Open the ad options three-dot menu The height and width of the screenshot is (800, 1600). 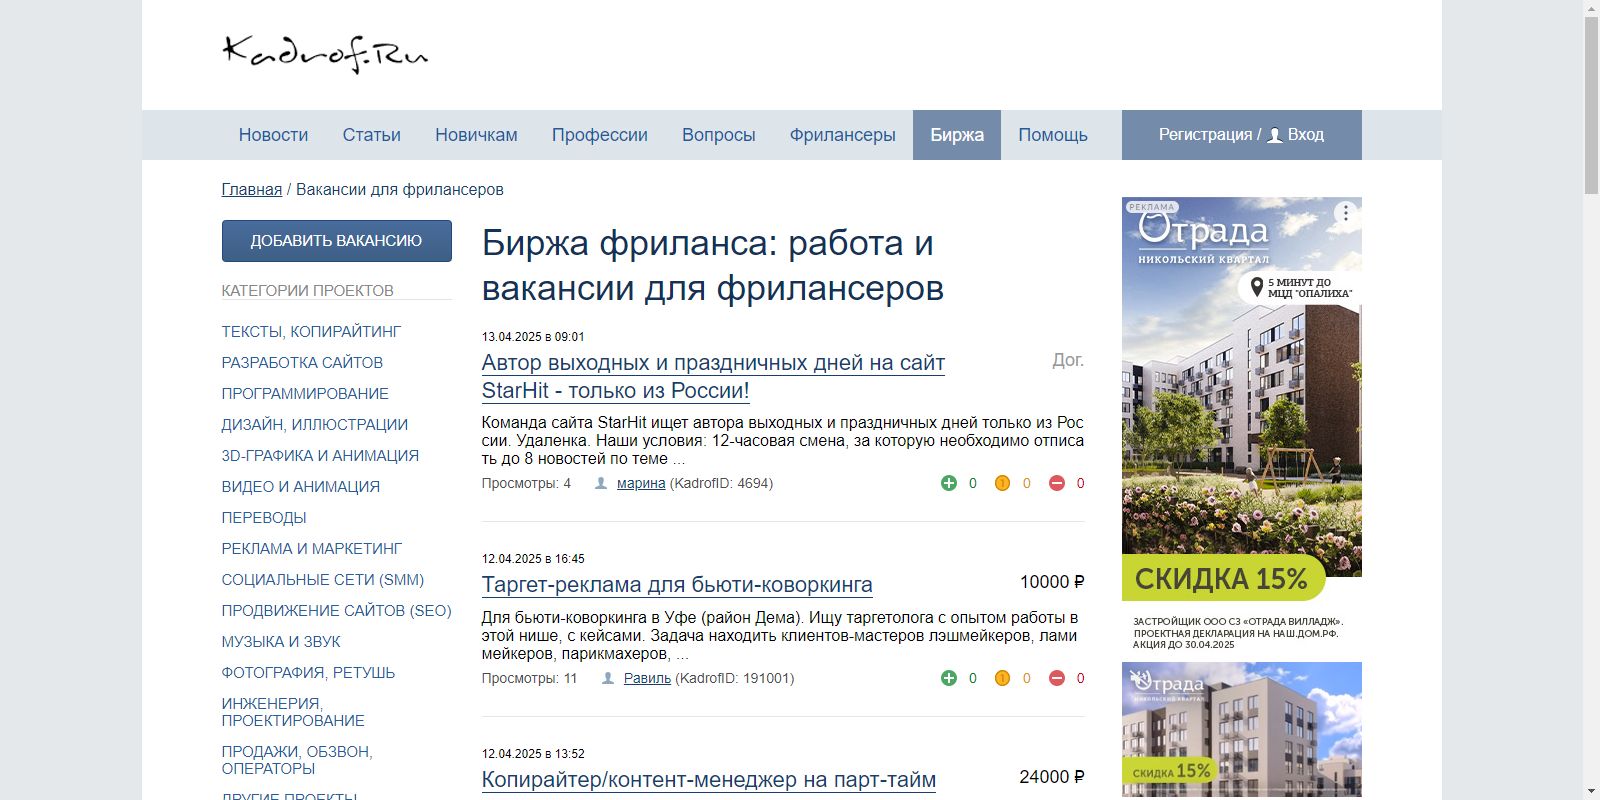1346,213
